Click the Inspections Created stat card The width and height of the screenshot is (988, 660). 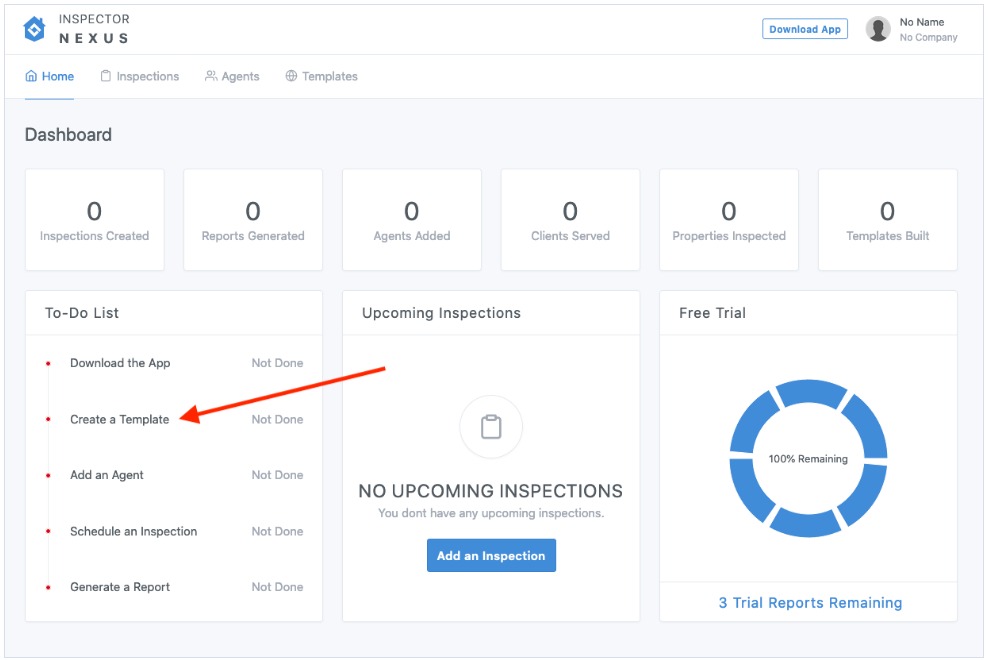click(94, 220)
